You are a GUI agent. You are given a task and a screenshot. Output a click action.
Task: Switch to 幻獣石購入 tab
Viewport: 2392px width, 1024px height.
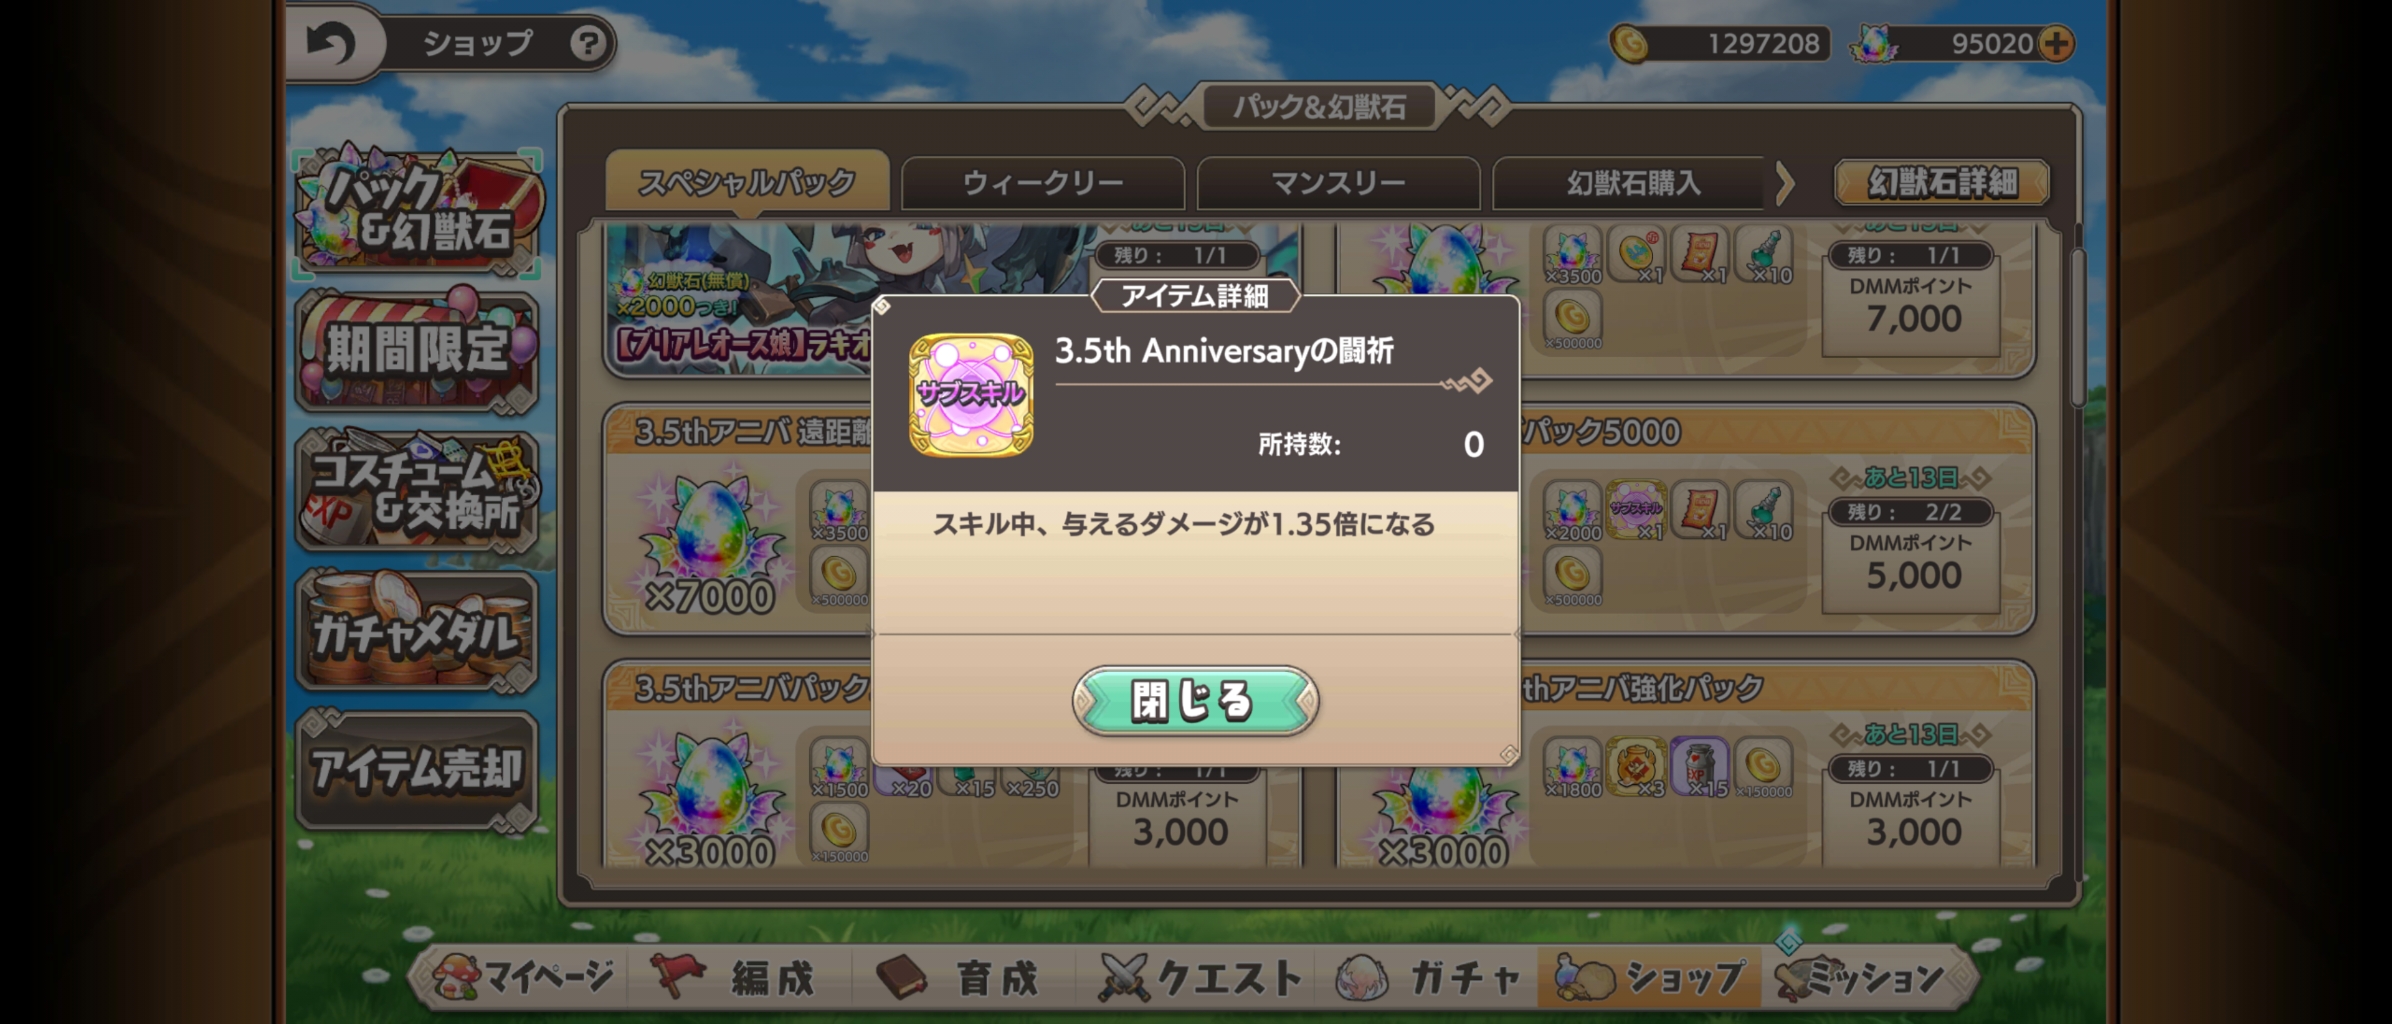1630,183
